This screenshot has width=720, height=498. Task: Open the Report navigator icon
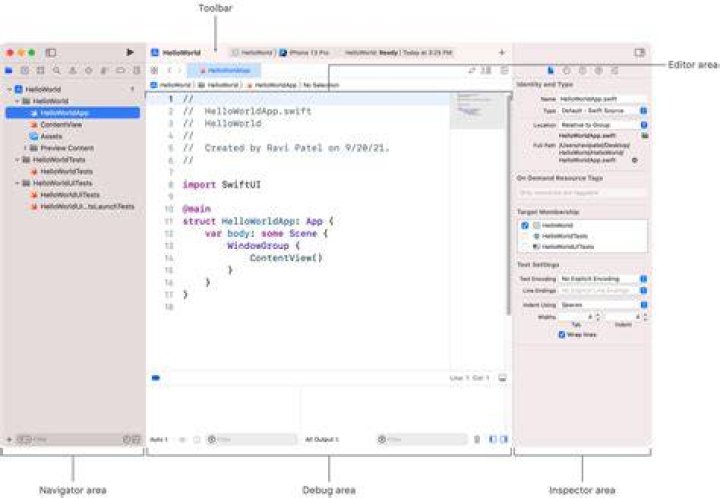point(136,70)
